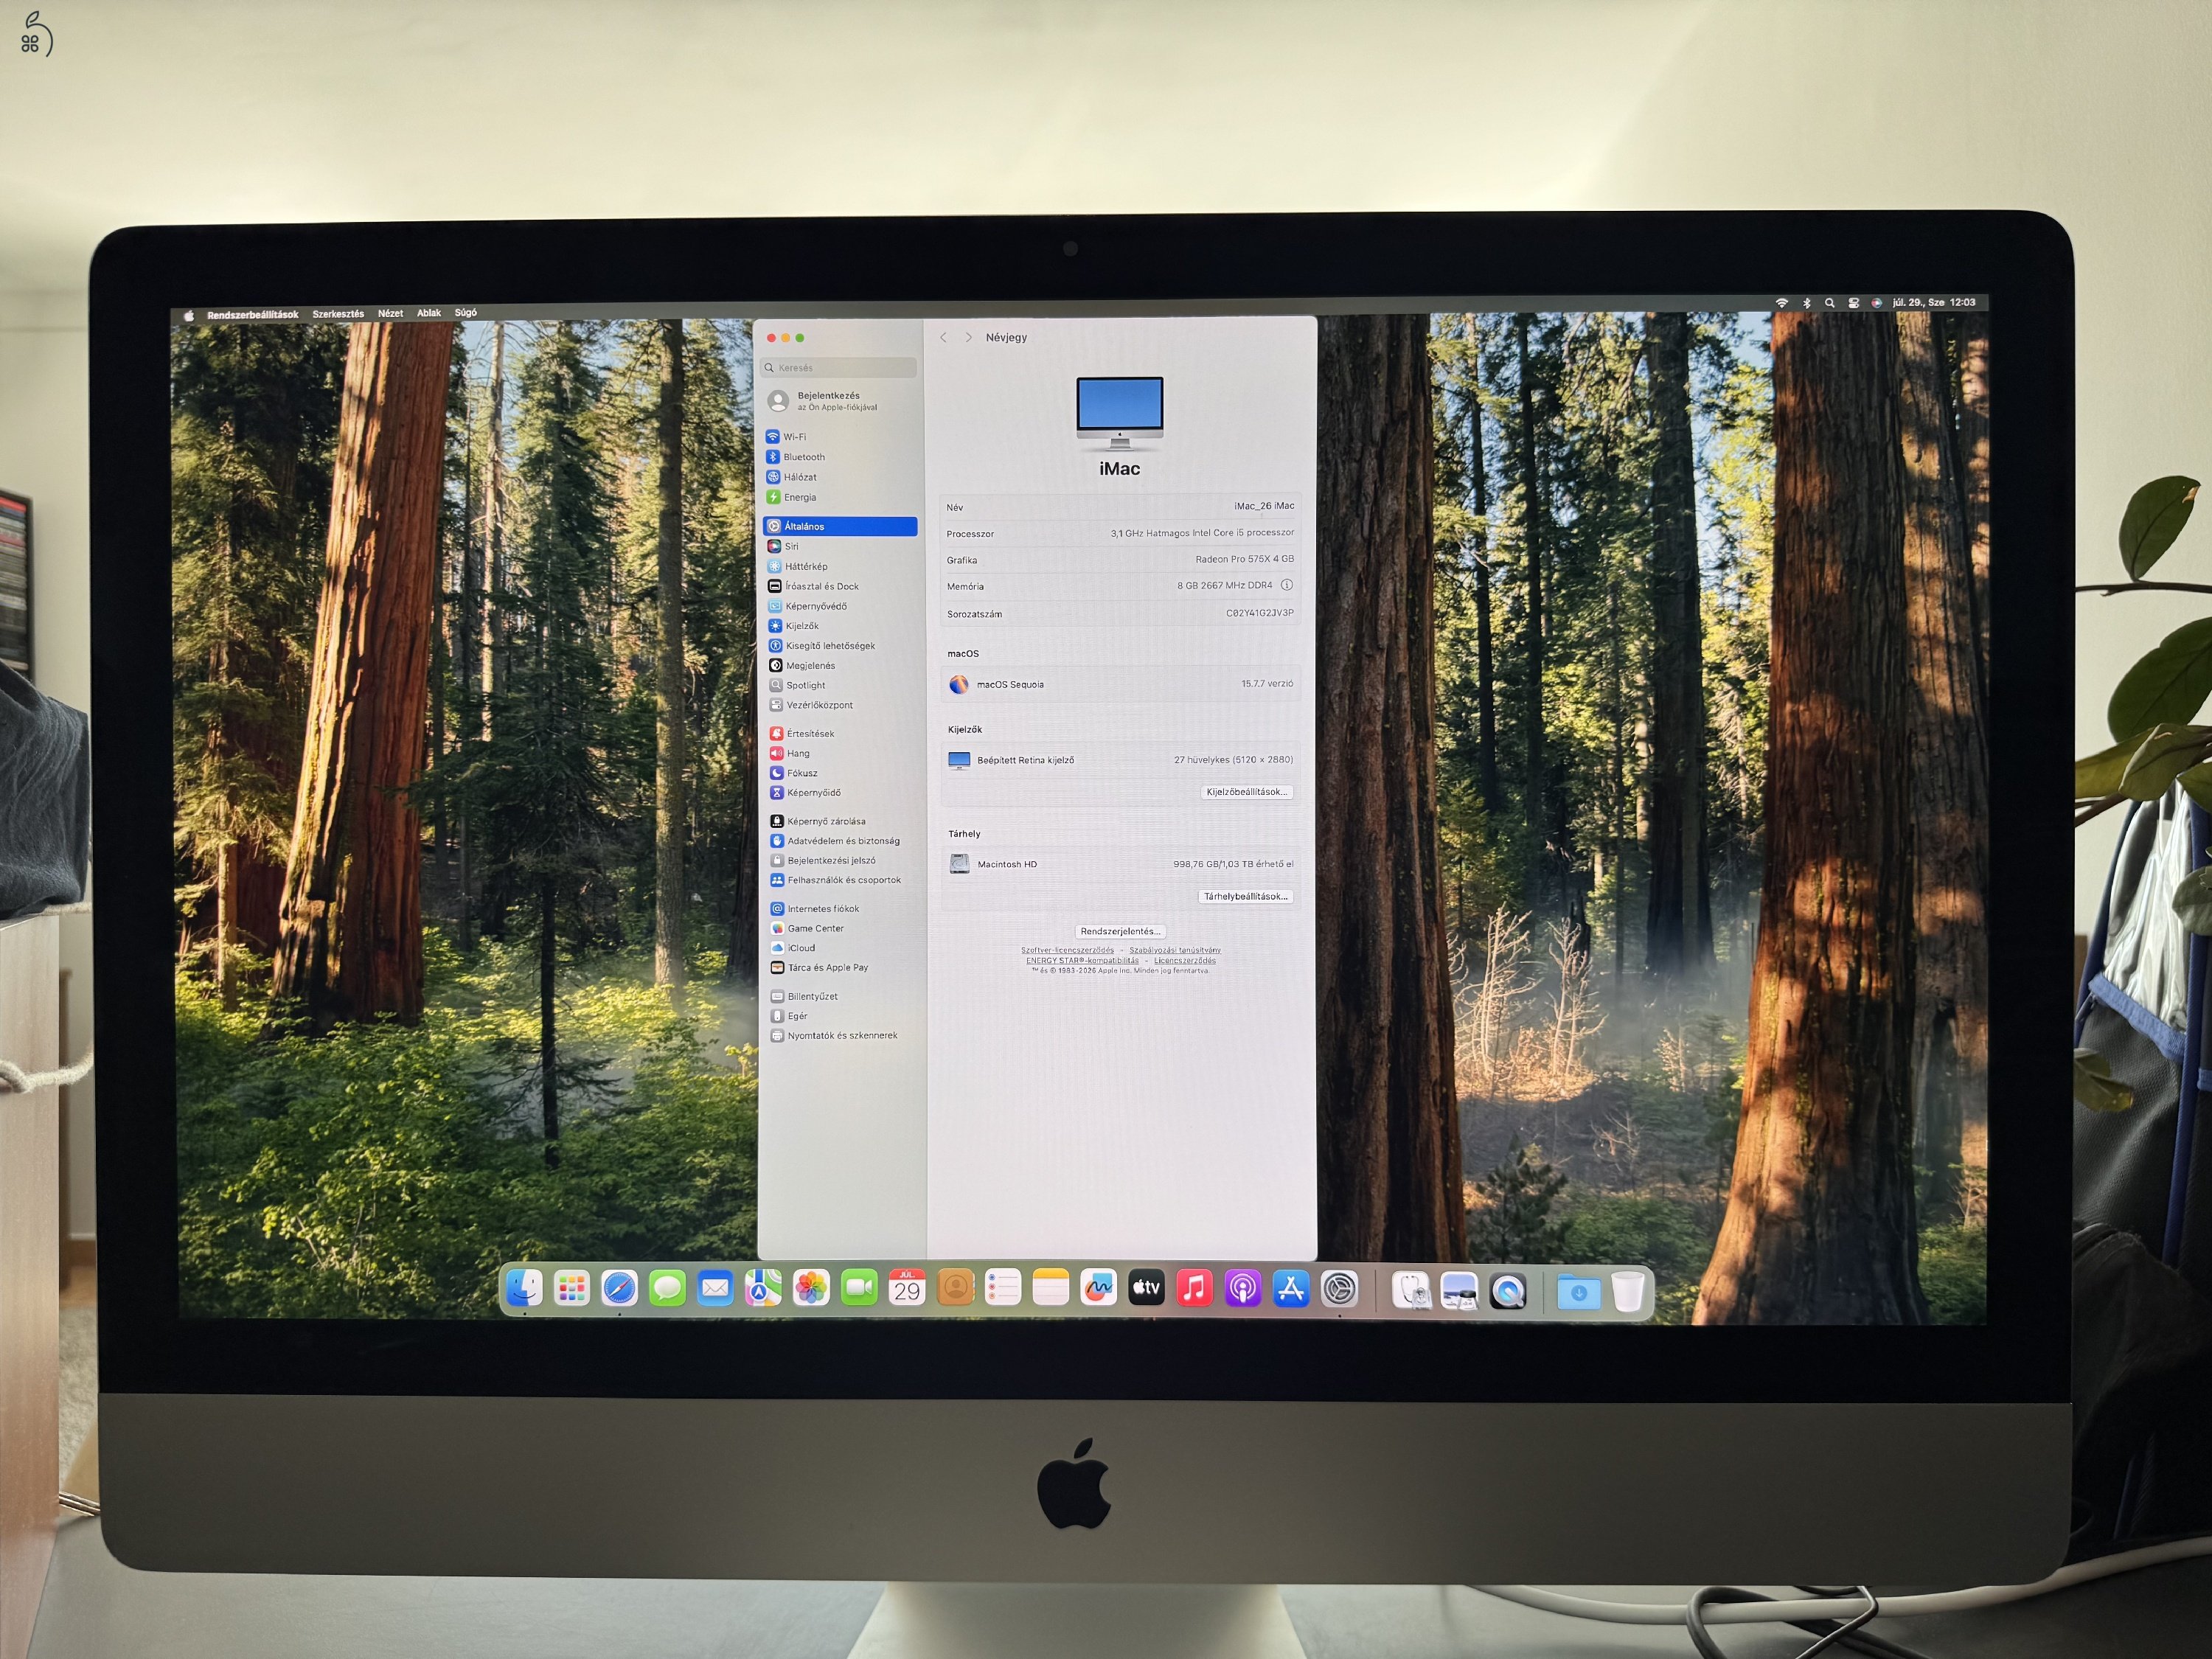Go back with the left chevron

pyautogui.click(x=943, y=338)
